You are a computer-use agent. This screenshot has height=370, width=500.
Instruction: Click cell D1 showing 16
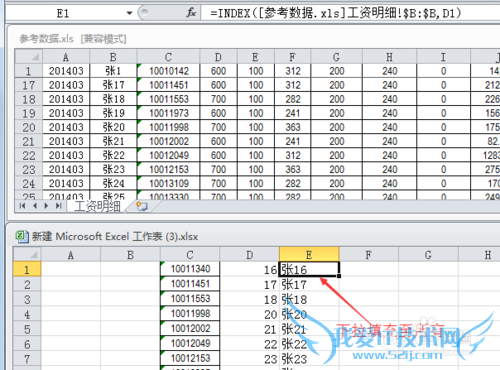(x=249, y=269)
